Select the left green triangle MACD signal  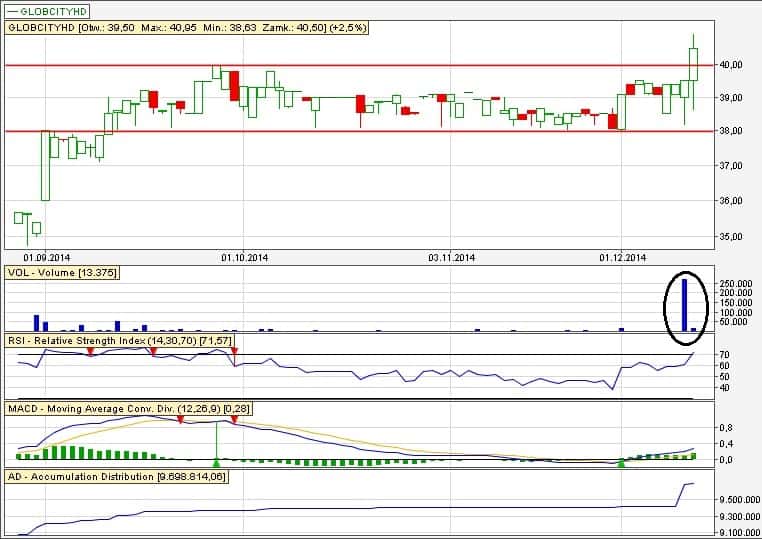216,462
